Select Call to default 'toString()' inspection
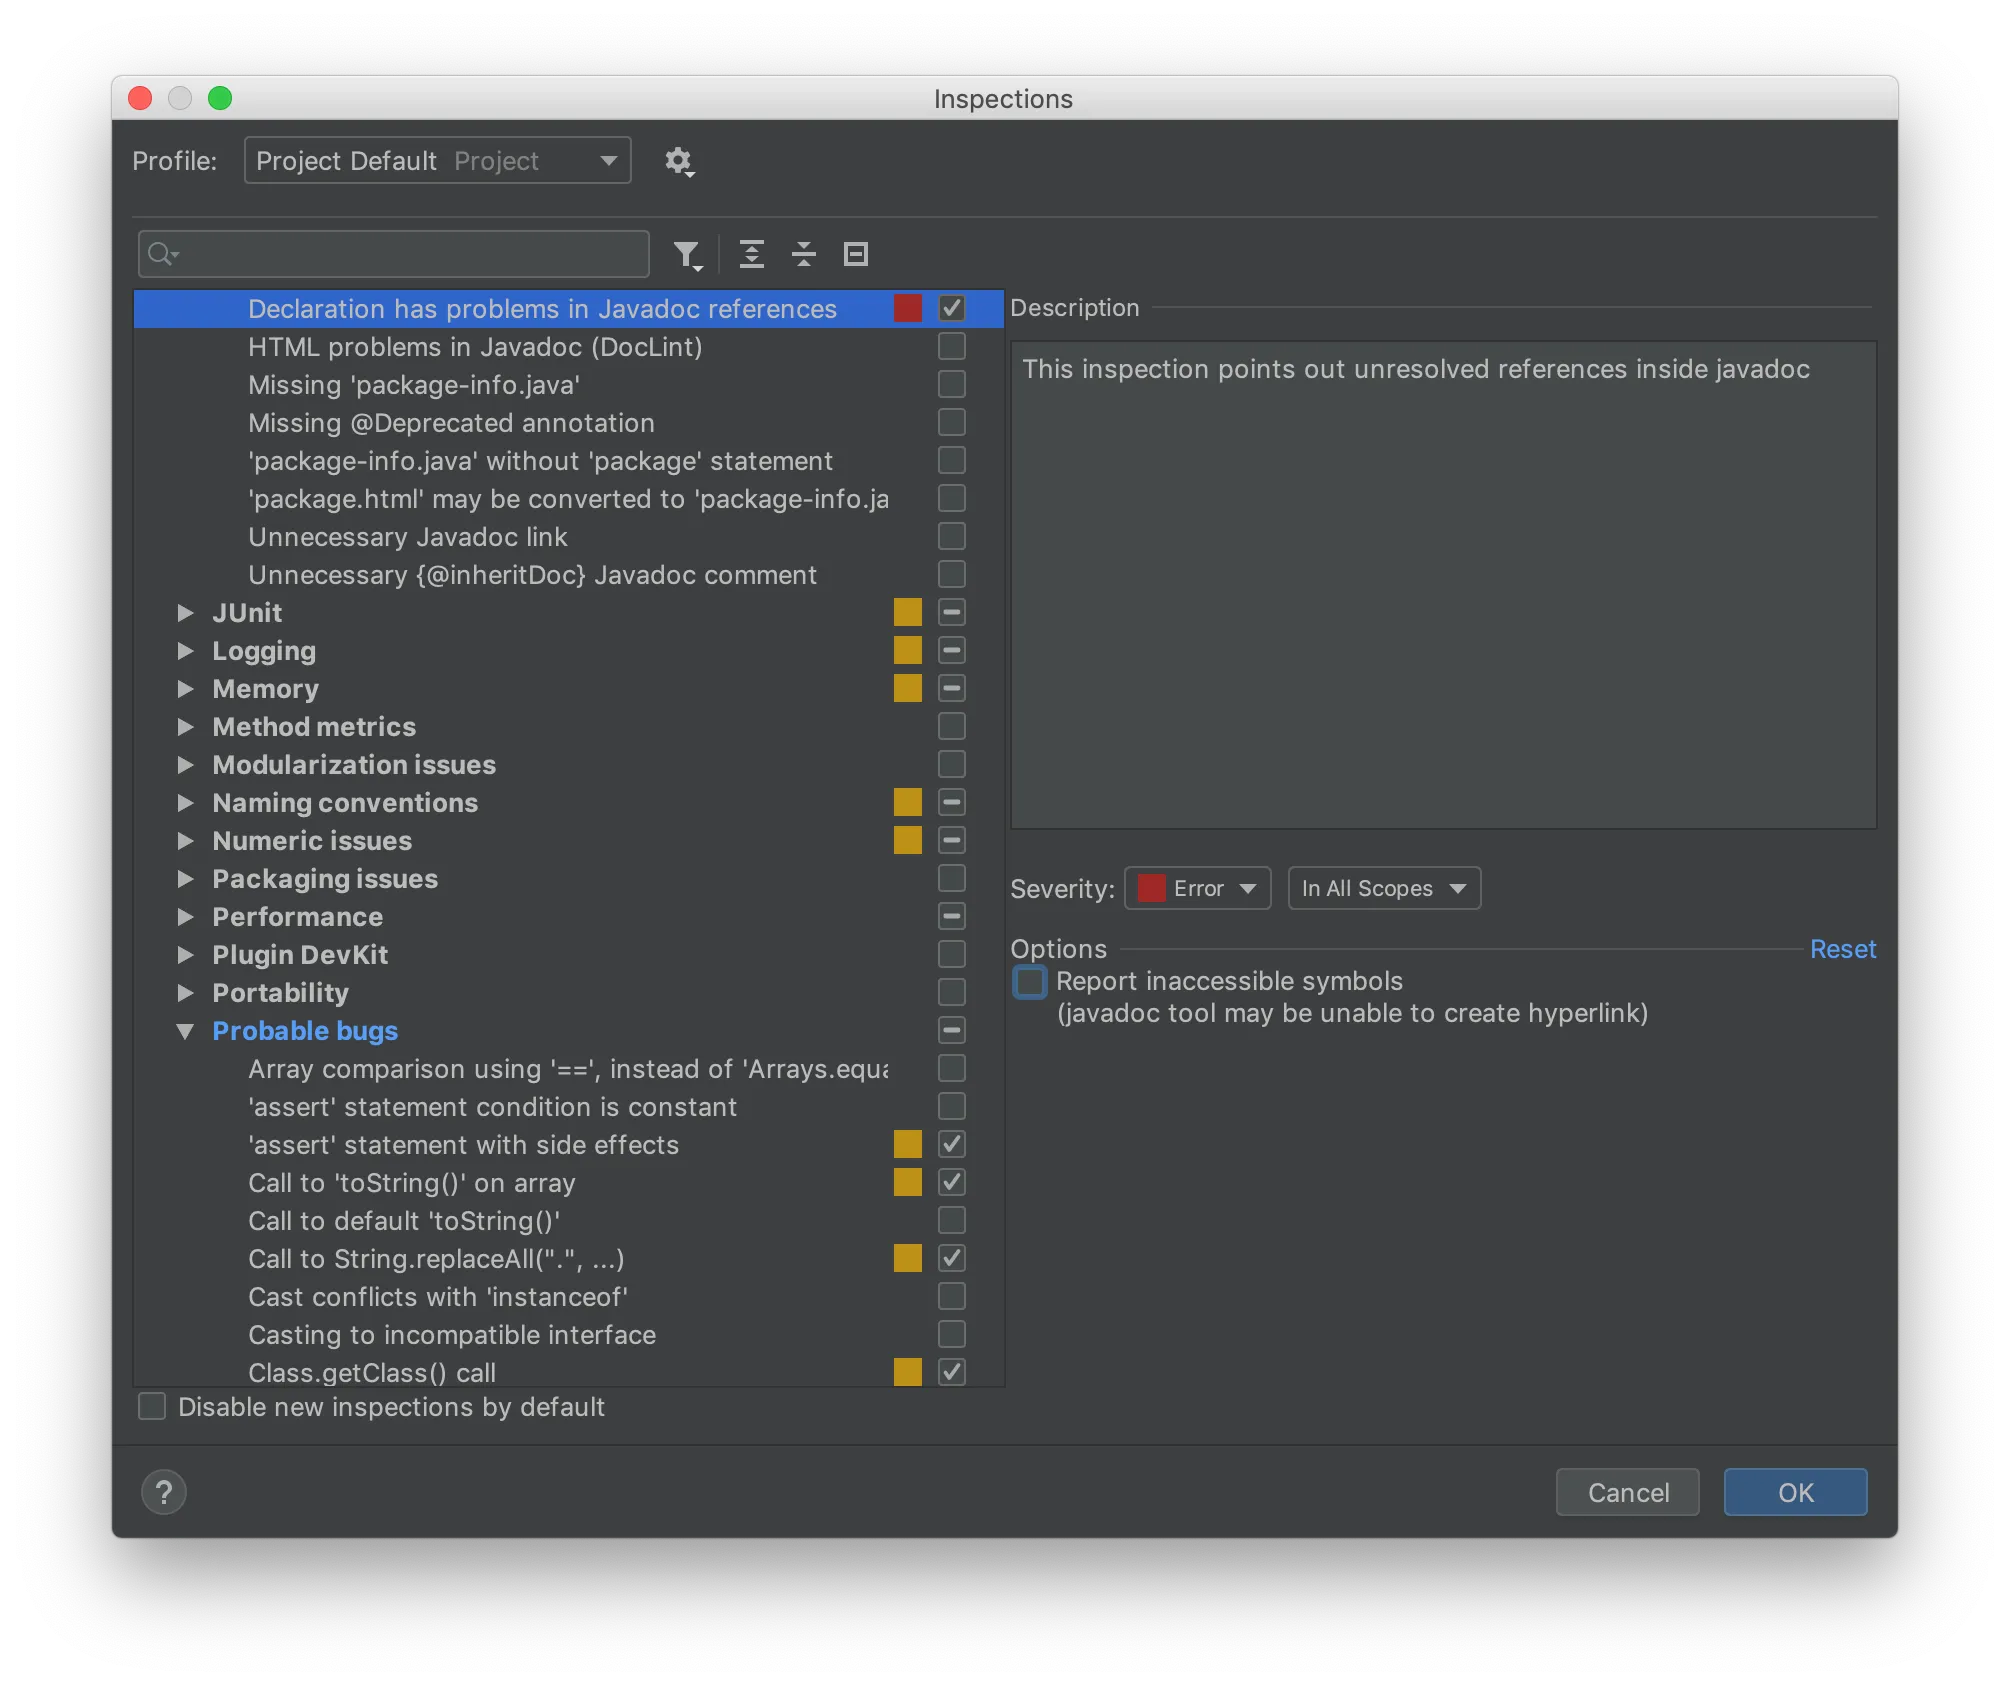The width and height of the screenshot is (2010, 1686). [404, 1221]
